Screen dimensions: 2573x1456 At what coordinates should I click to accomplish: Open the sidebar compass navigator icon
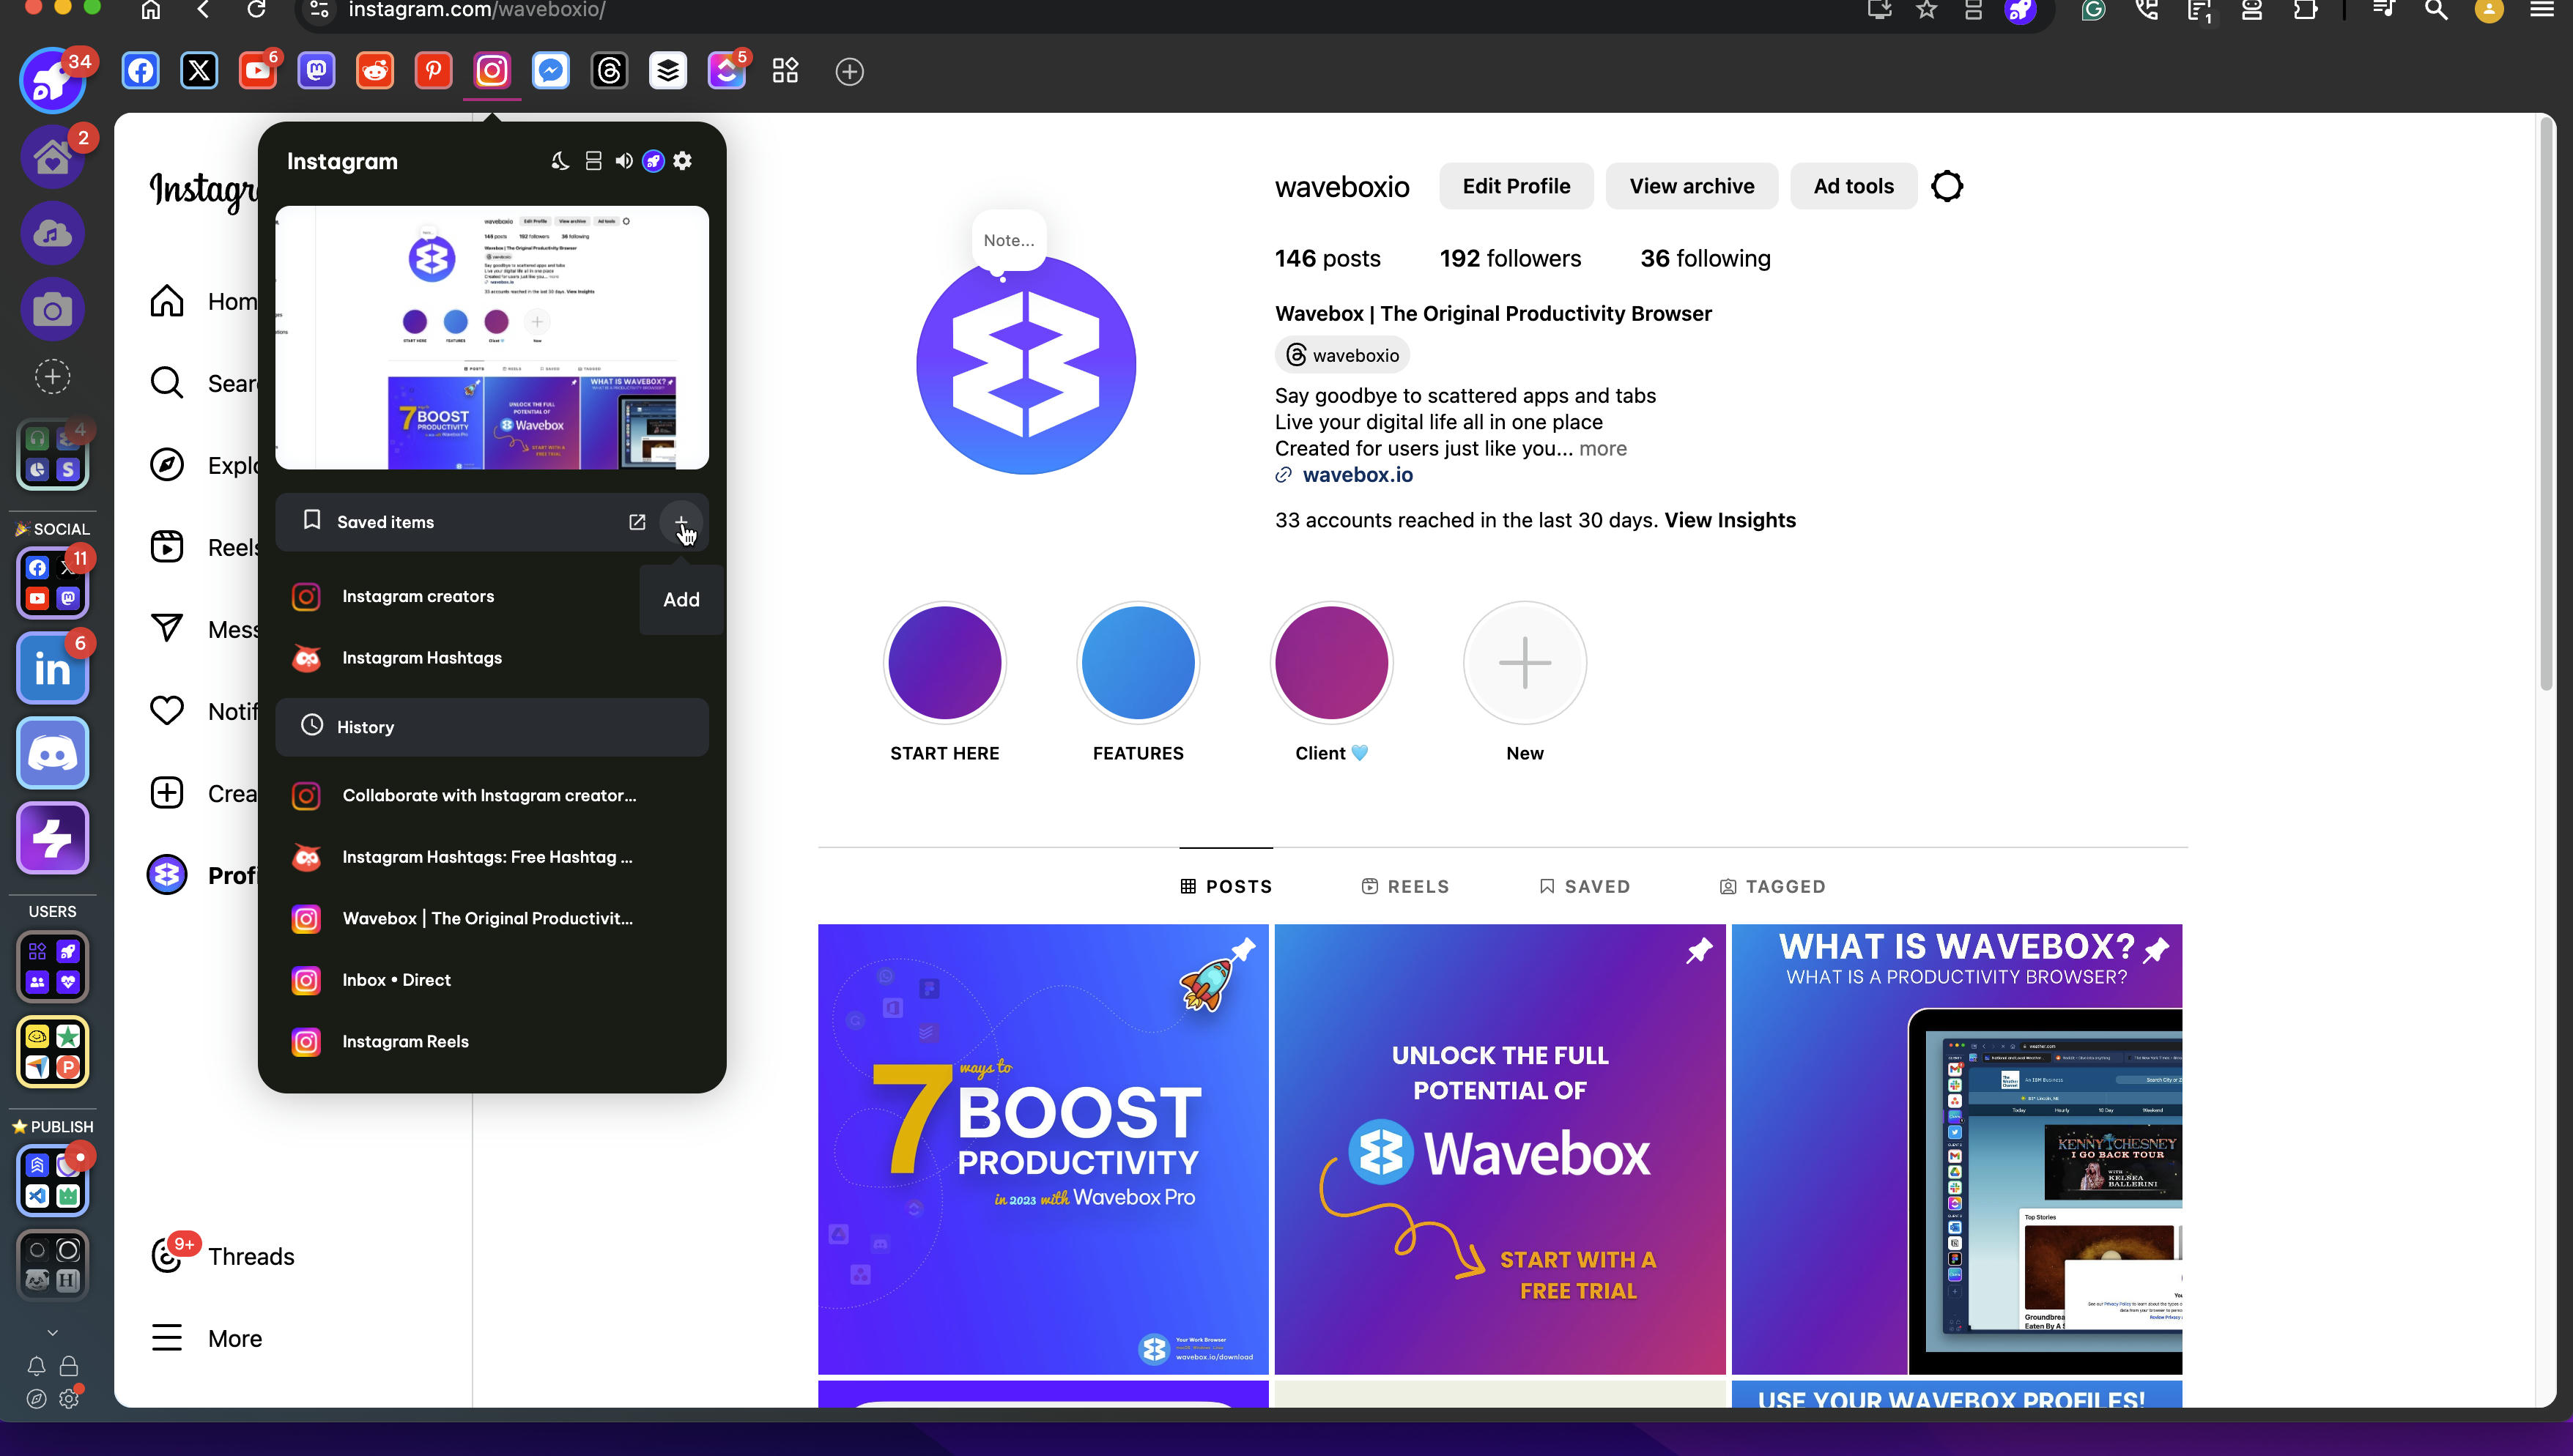coord(36,1399)
